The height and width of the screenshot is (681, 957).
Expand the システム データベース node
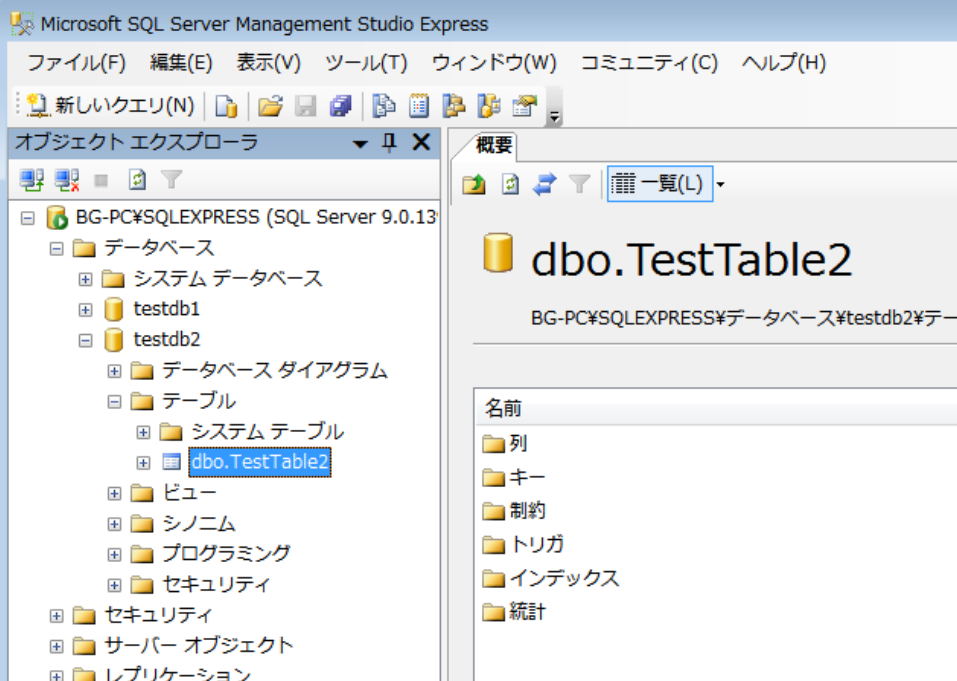pos(85,279)
